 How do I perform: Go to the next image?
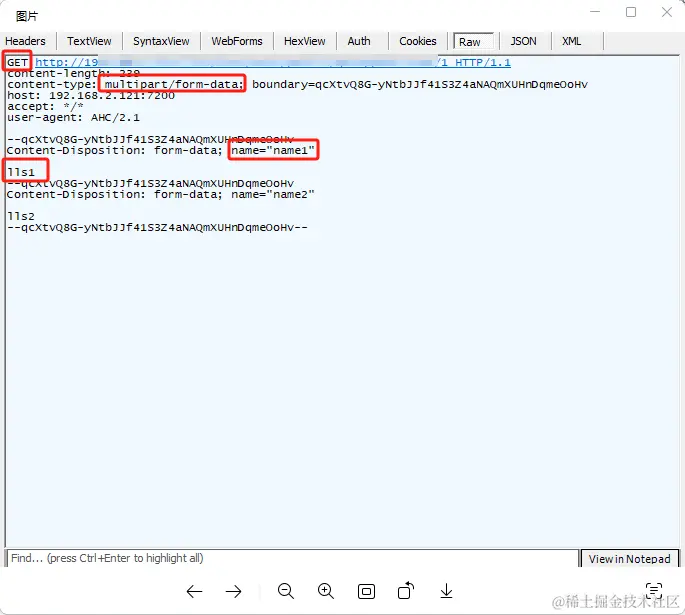click(x=234, y=592)
